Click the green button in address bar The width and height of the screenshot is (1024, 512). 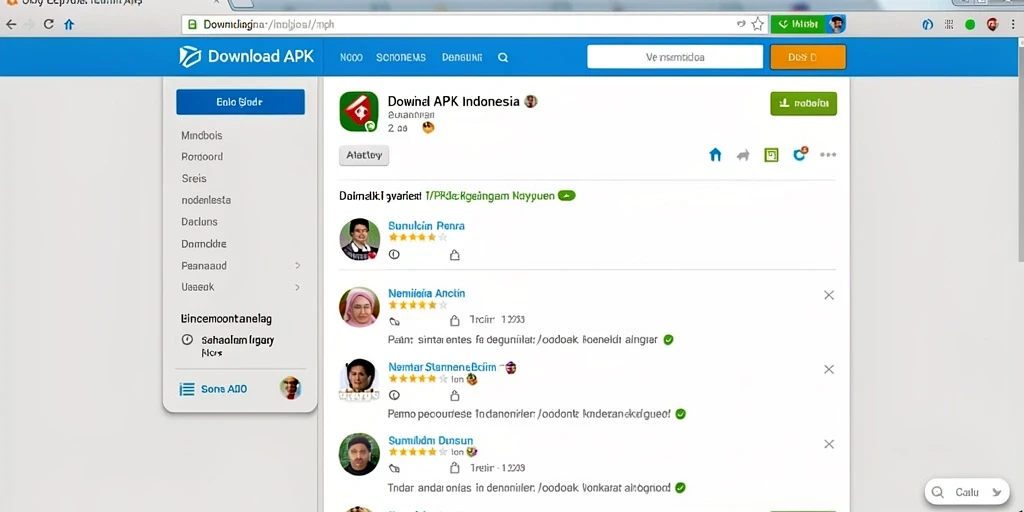tap(798, 25)
